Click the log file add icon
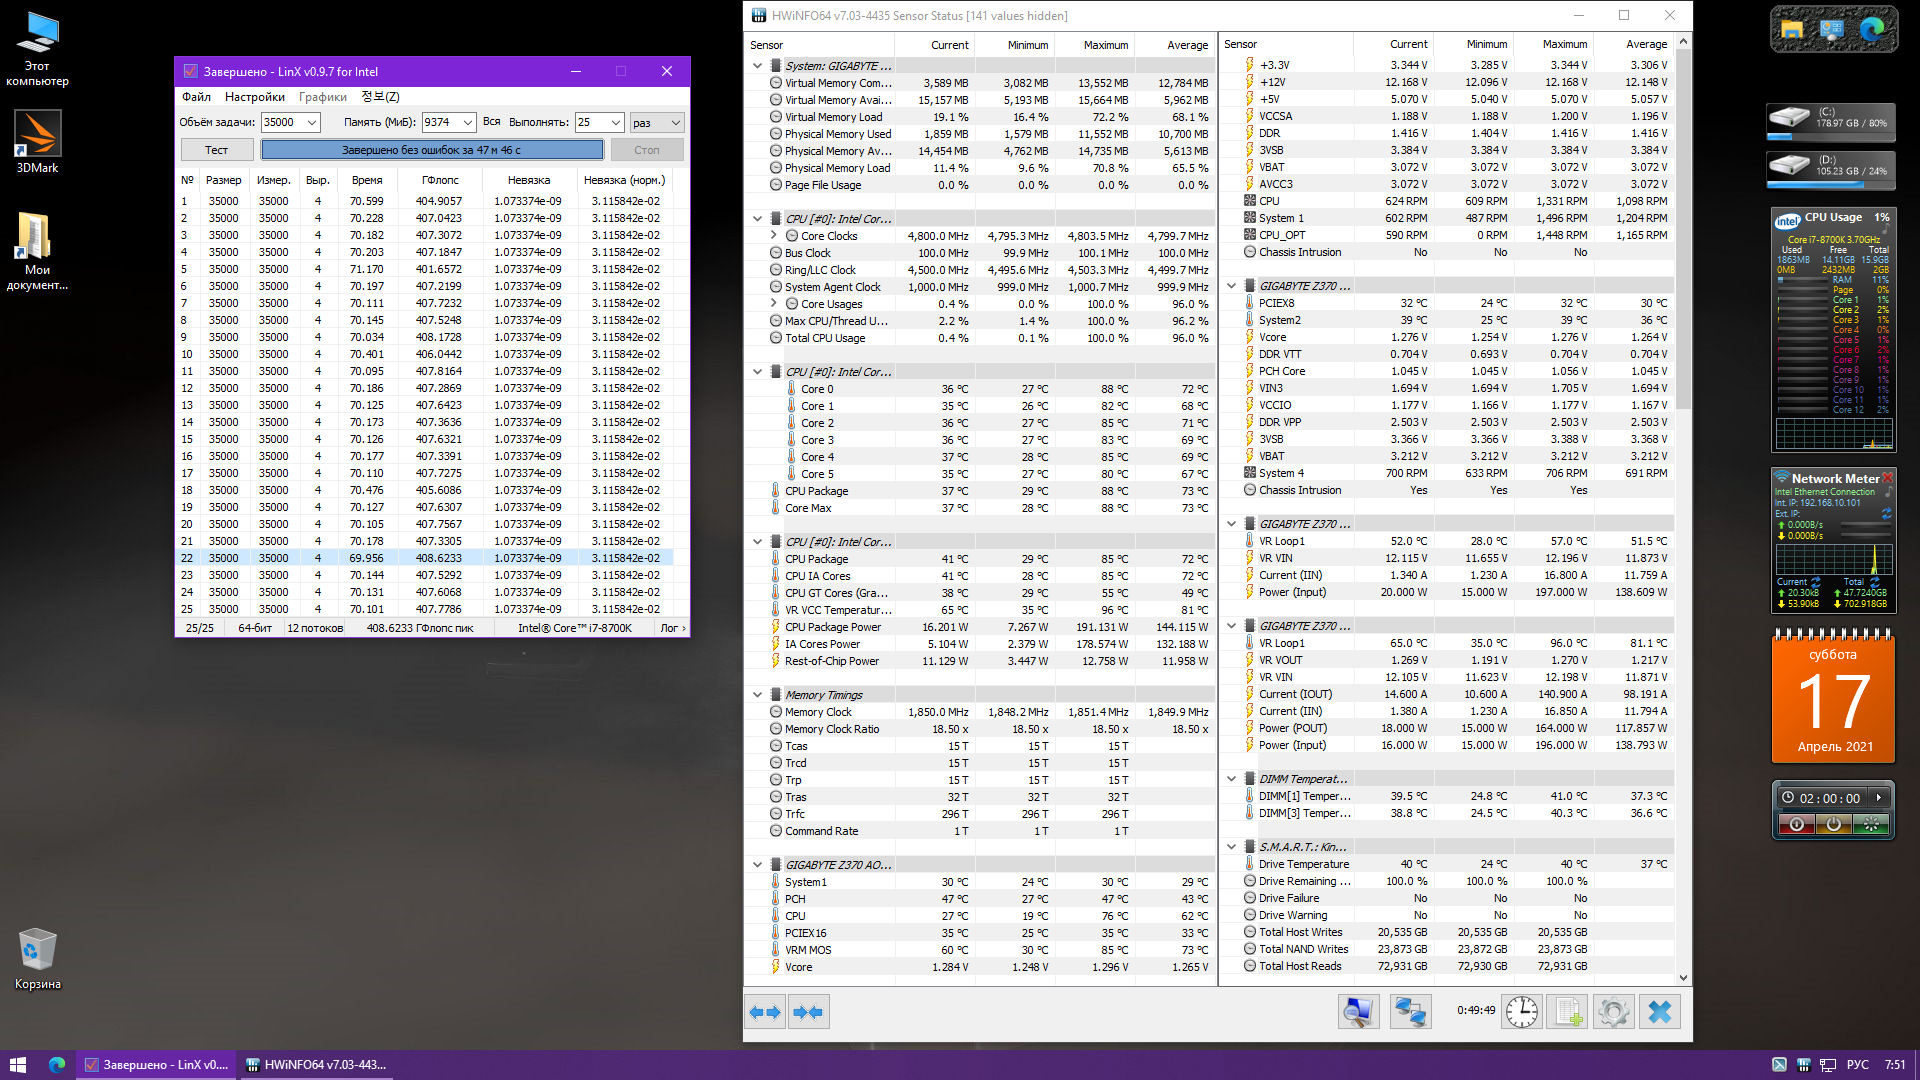This screenshot has width=1920, height=1080. coord(1568,1012)
